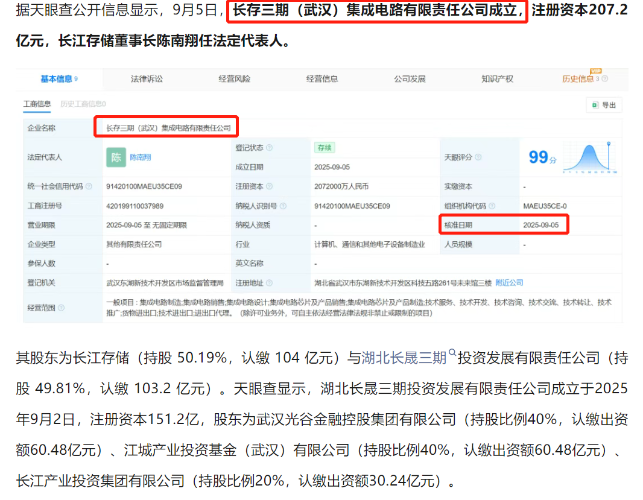Select the 历史工商信息 sub-tab
643x500 pixels.
point(83,104)
